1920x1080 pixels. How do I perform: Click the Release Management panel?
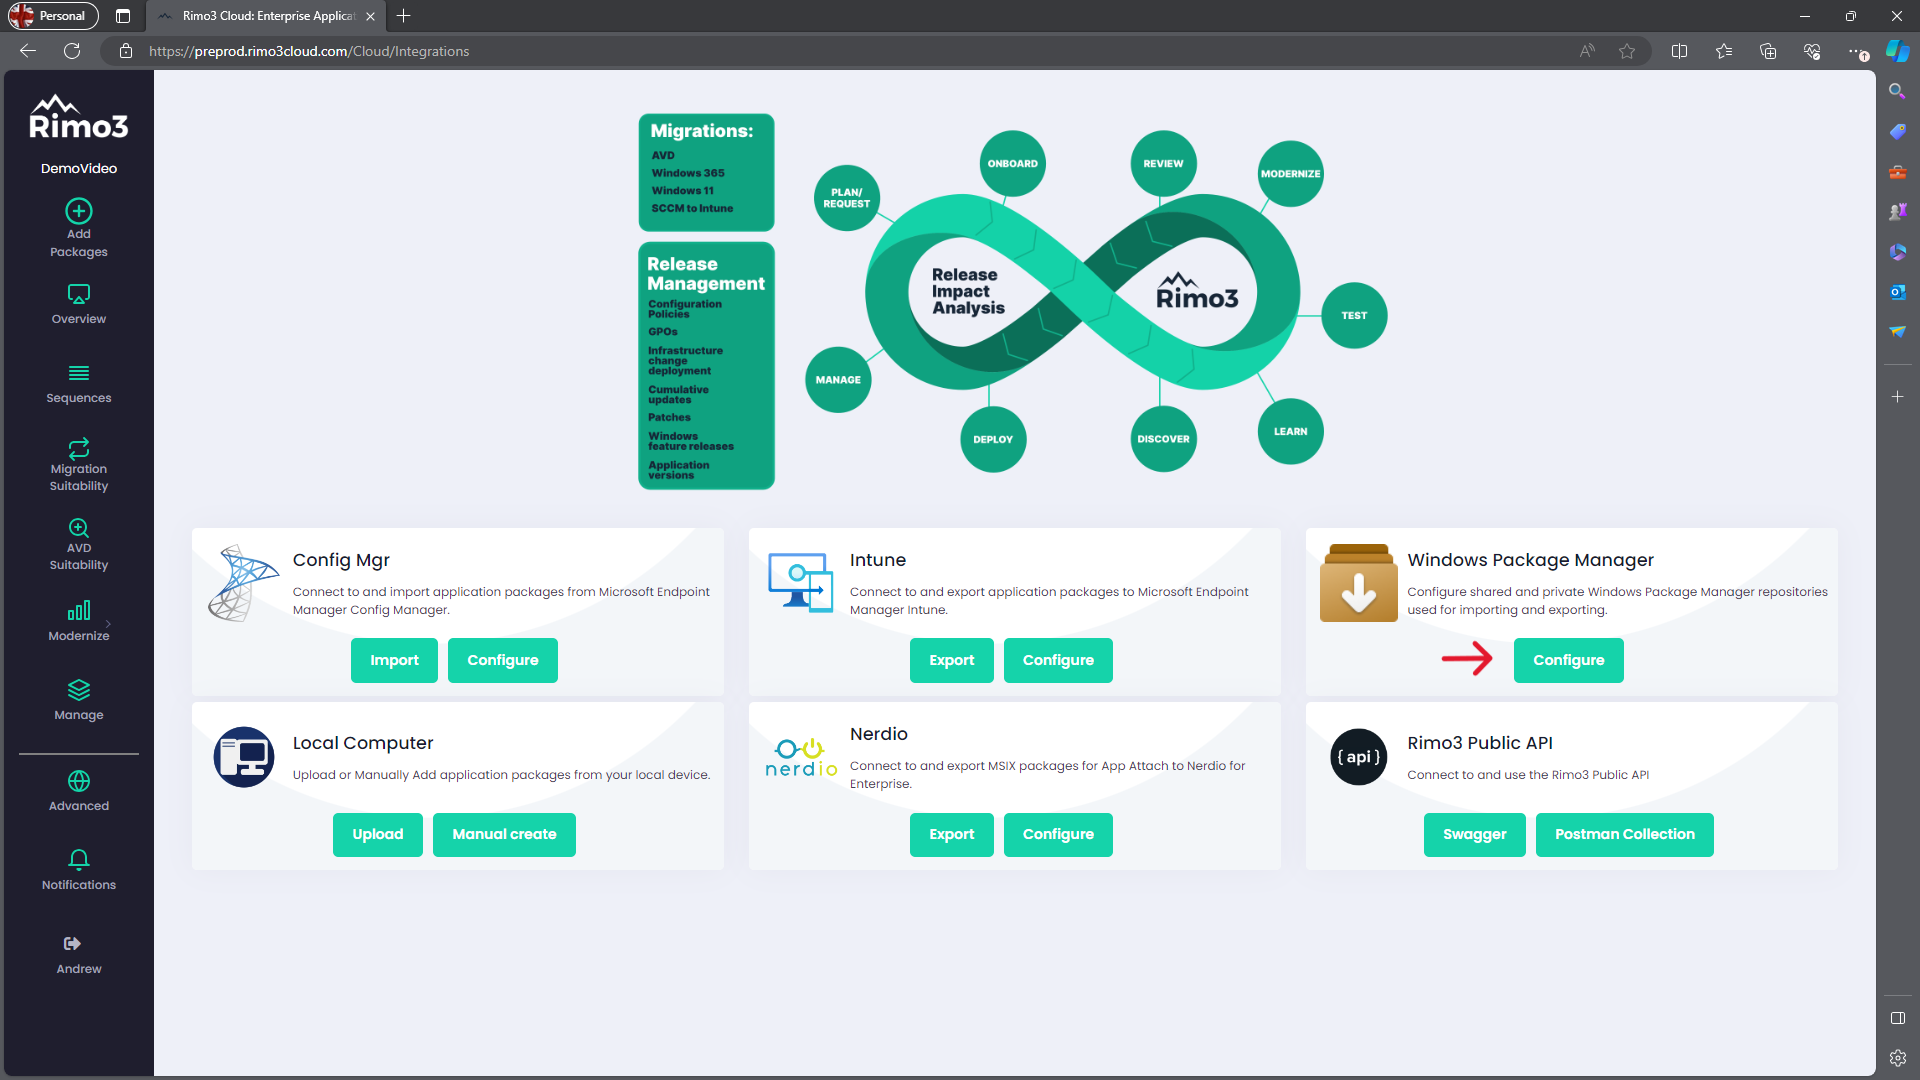point(706,365)
